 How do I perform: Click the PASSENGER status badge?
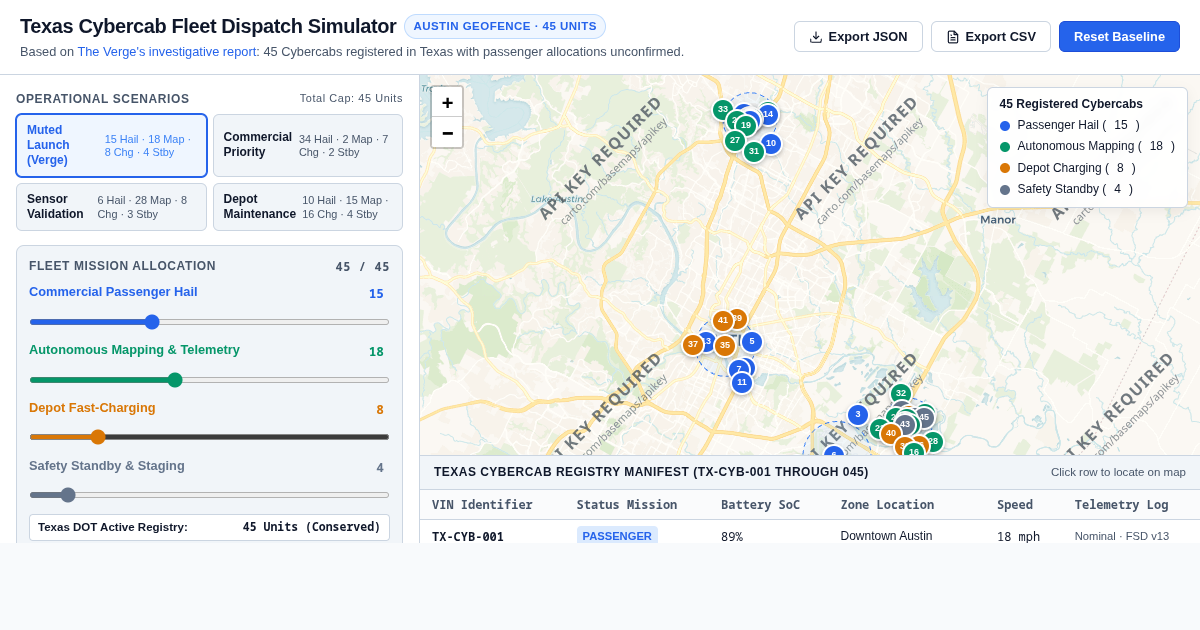(617, 536)
